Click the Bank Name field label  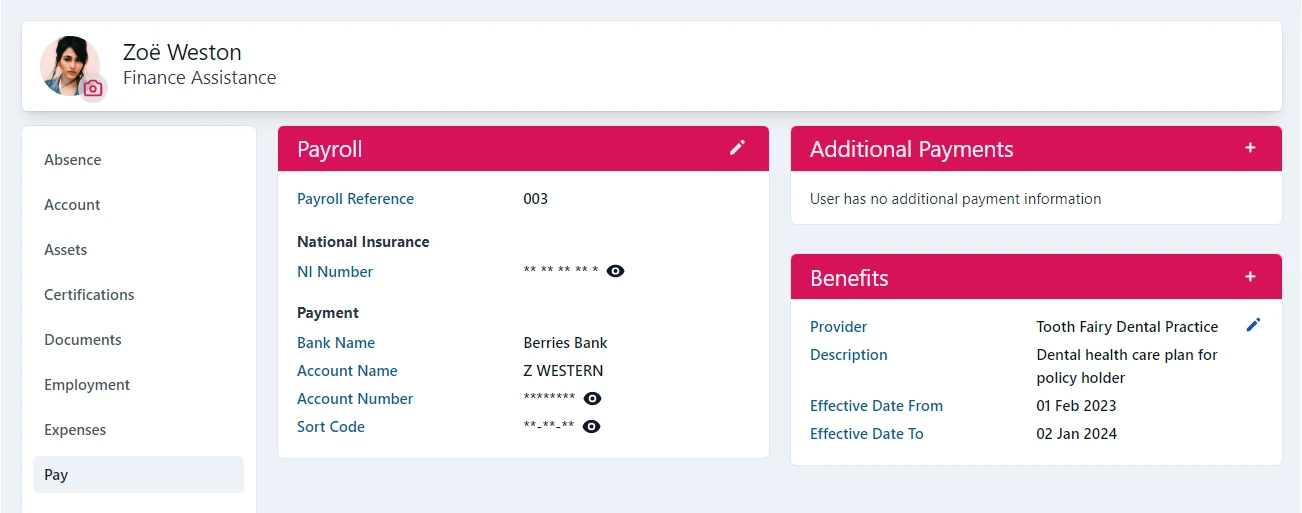(x=336, y=343)
